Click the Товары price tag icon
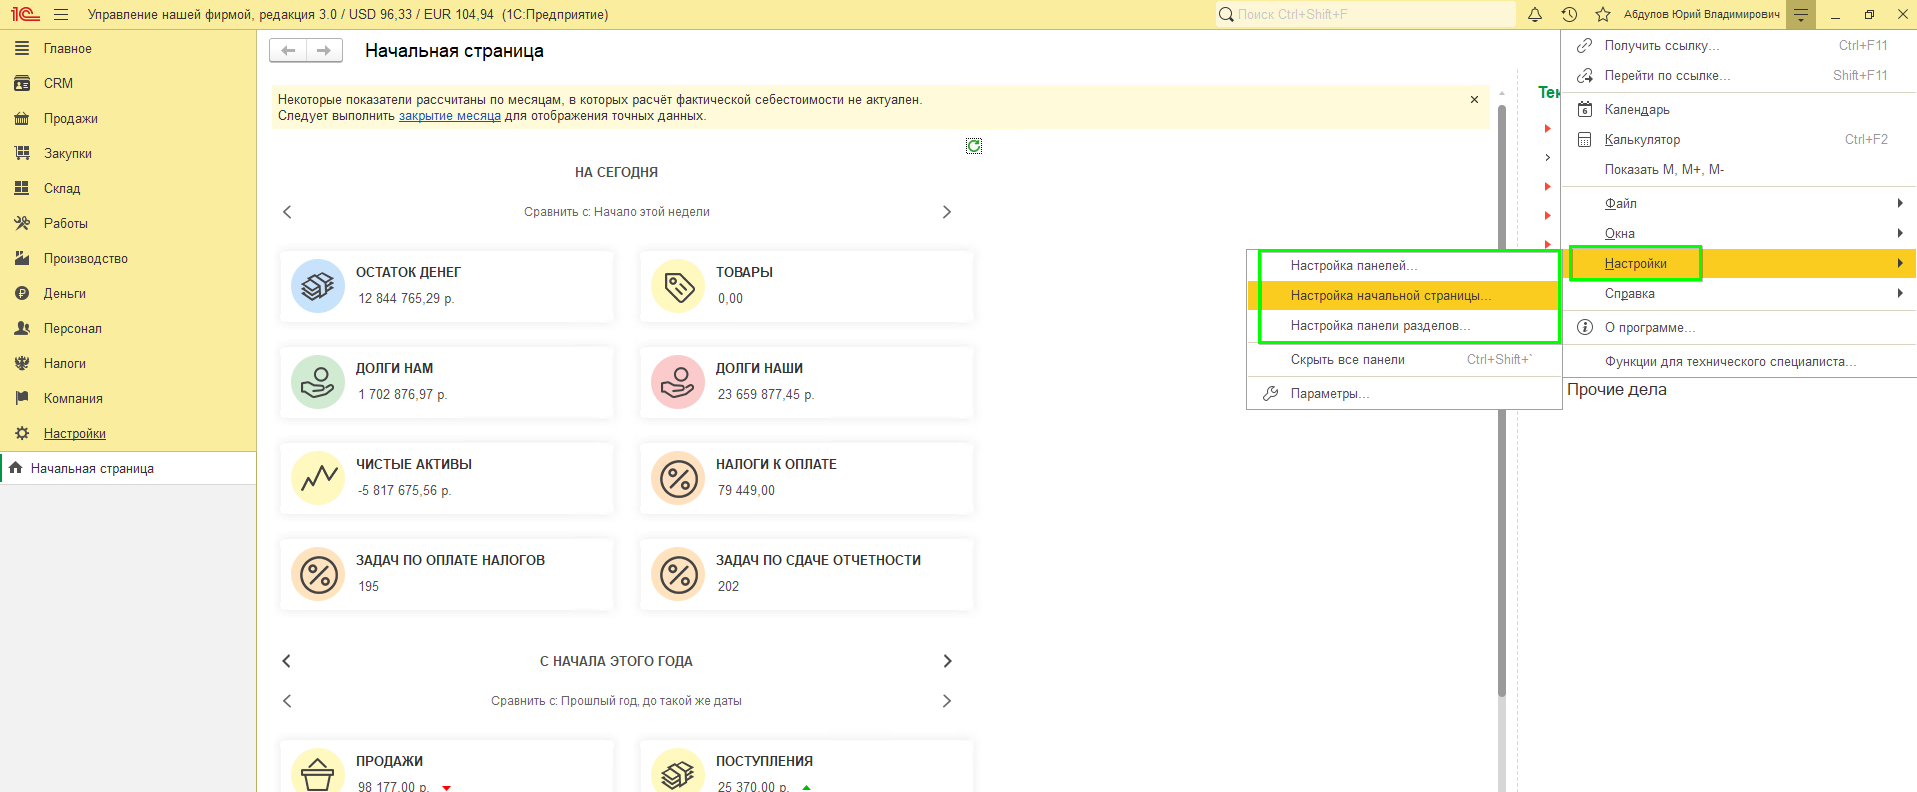The width and height of the screenshot is (1917, 792). 678,286
